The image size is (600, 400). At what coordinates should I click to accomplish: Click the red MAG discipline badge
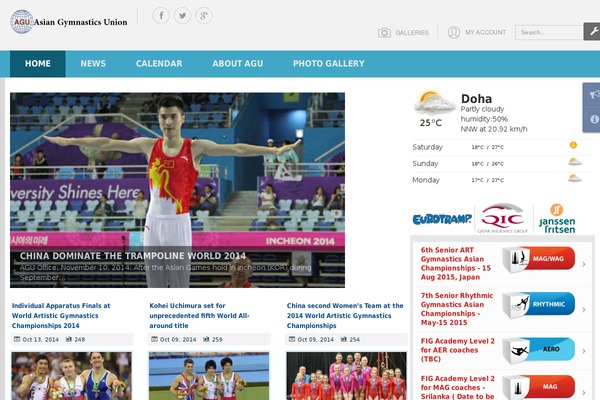538,387
